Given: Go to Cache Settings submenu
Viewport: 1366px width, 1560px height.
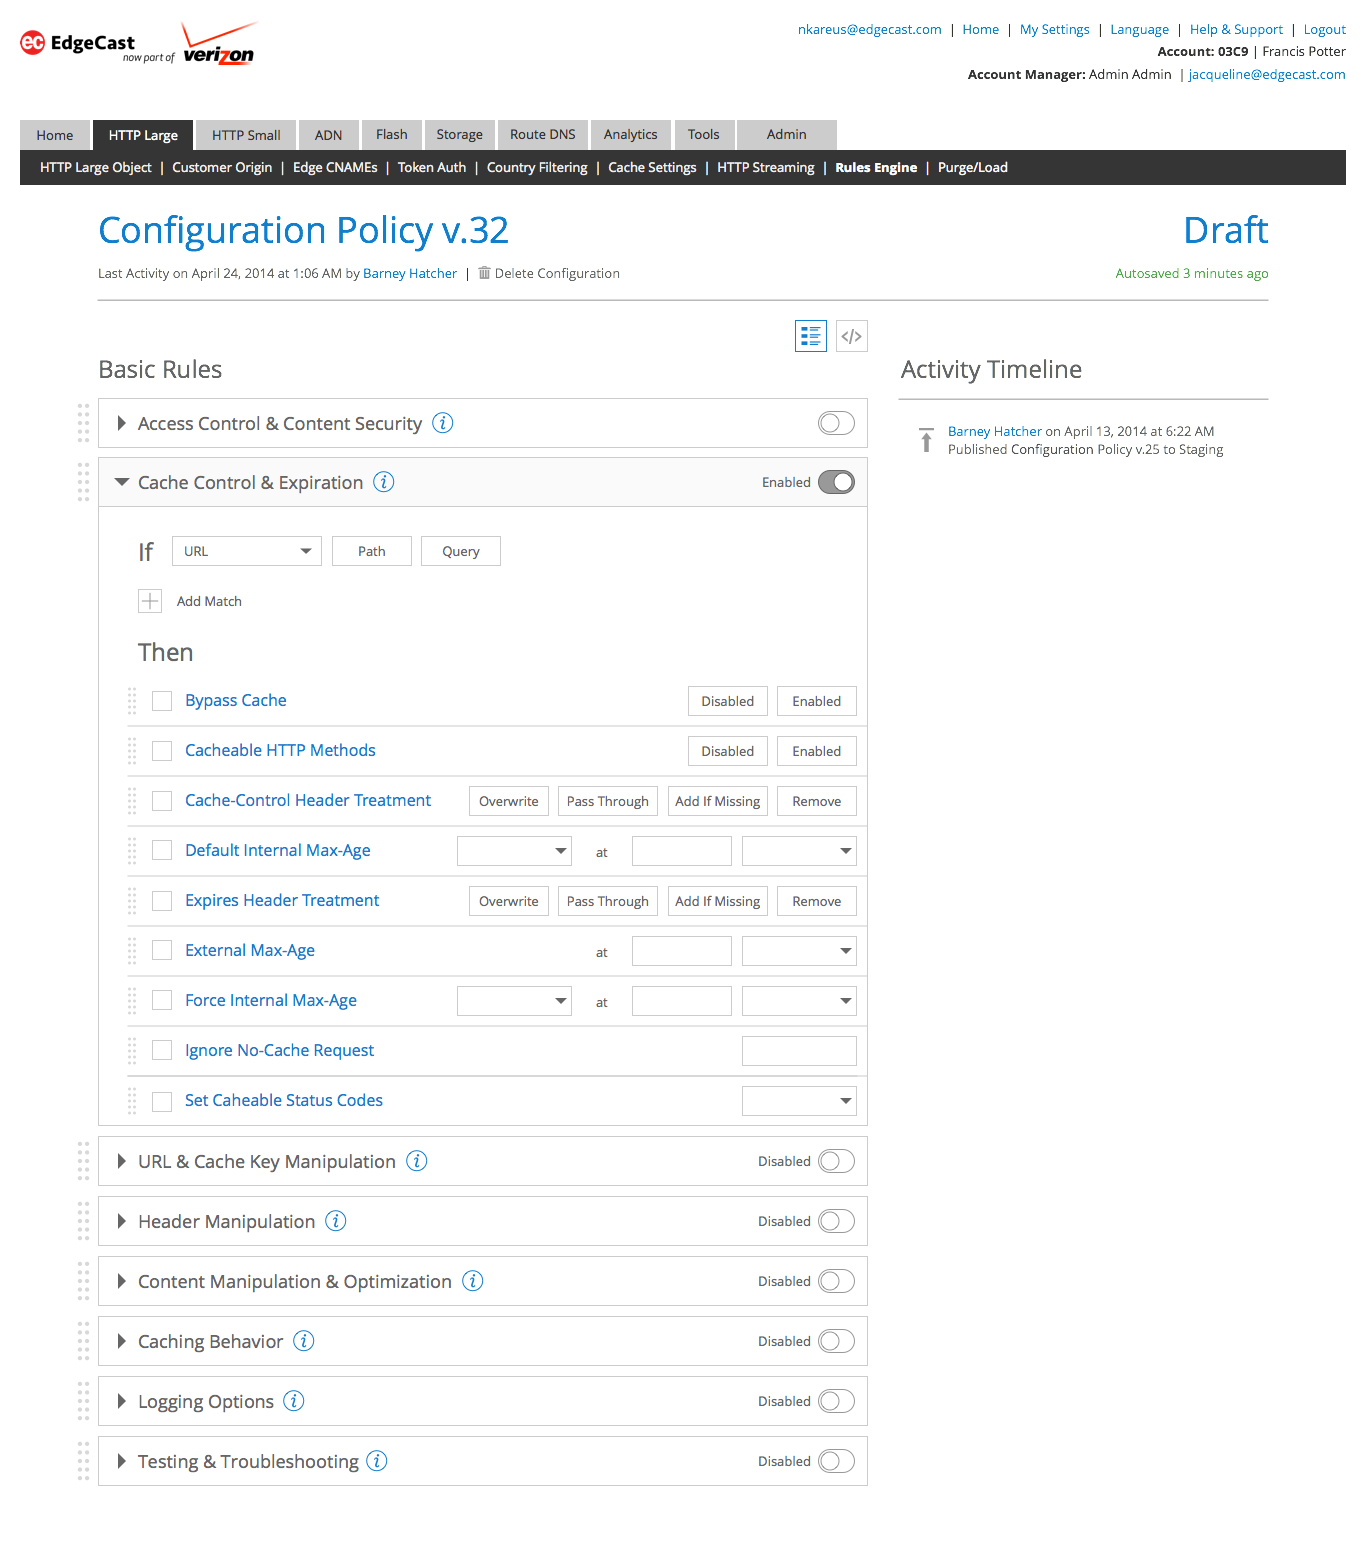Looking at the screenshot, I should [652, 167].
